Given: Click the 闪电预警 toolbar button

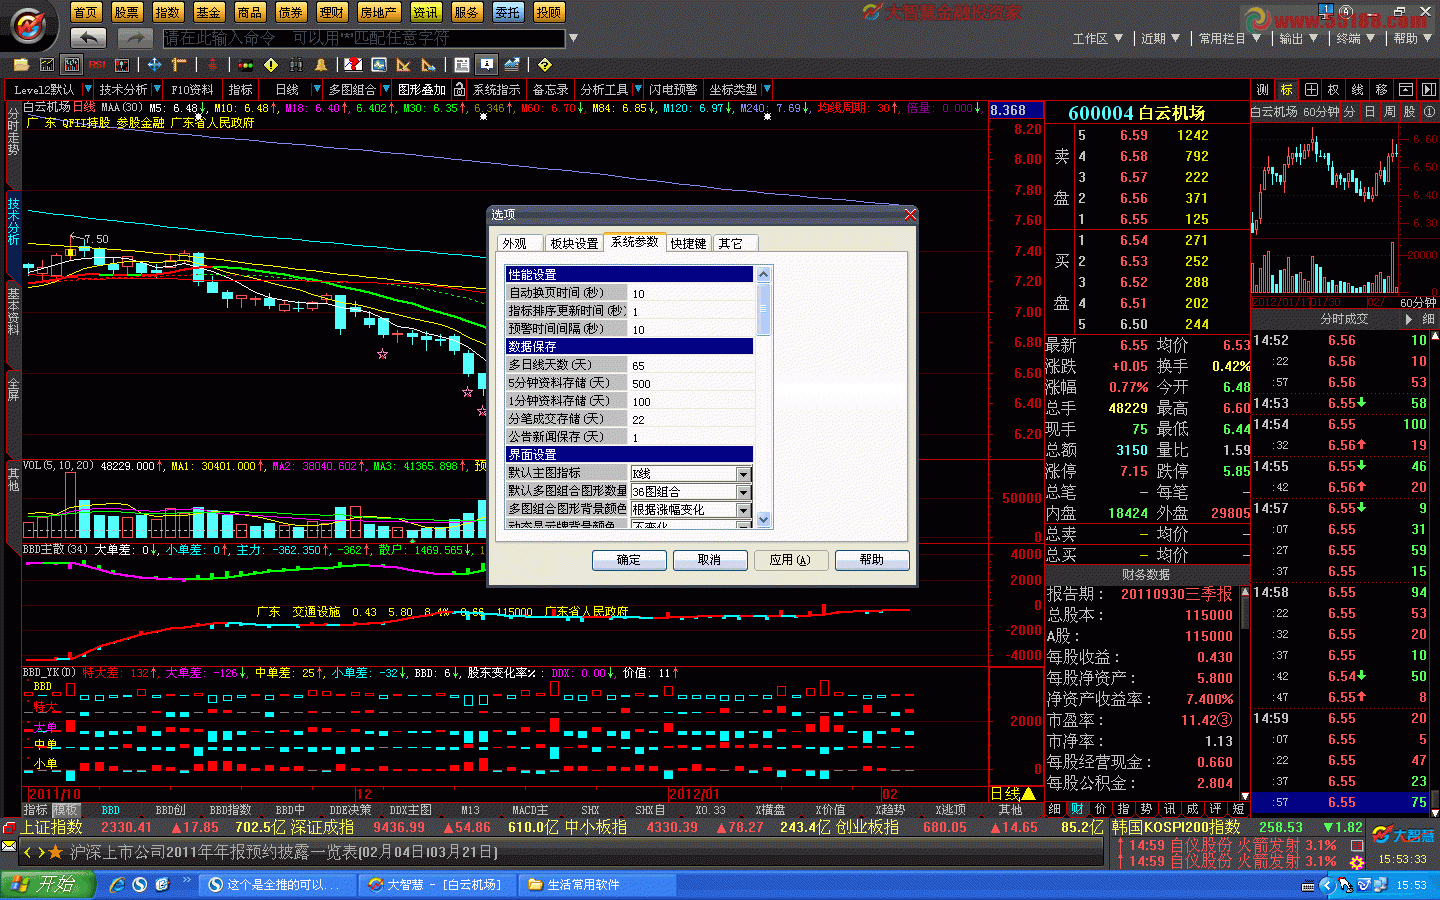Looking at the screenshot, I should (673, 89).
